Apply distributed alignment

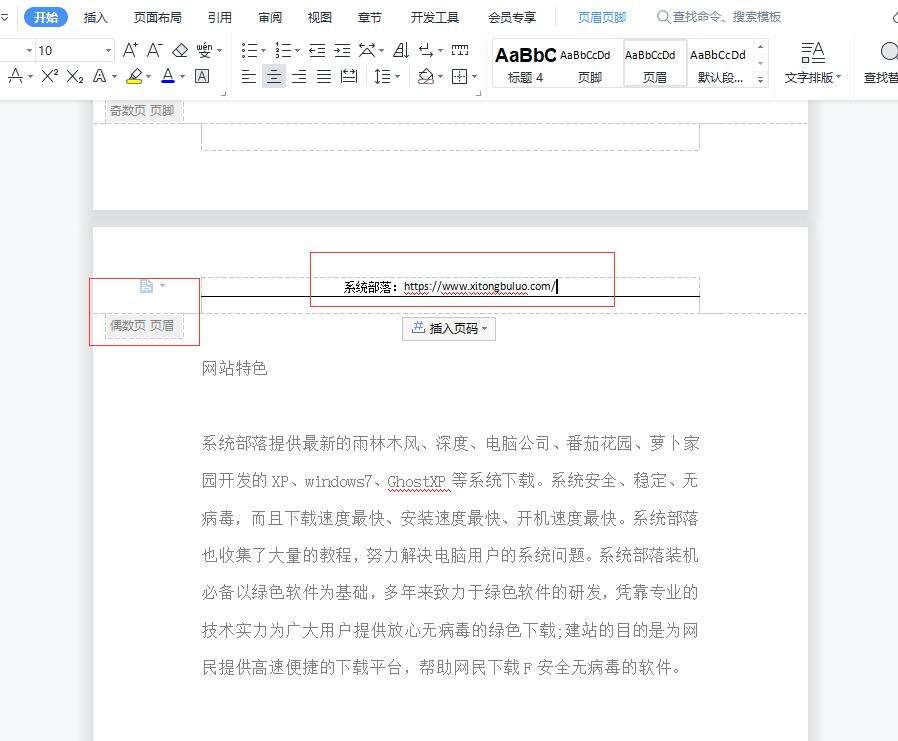coord(349,76)
